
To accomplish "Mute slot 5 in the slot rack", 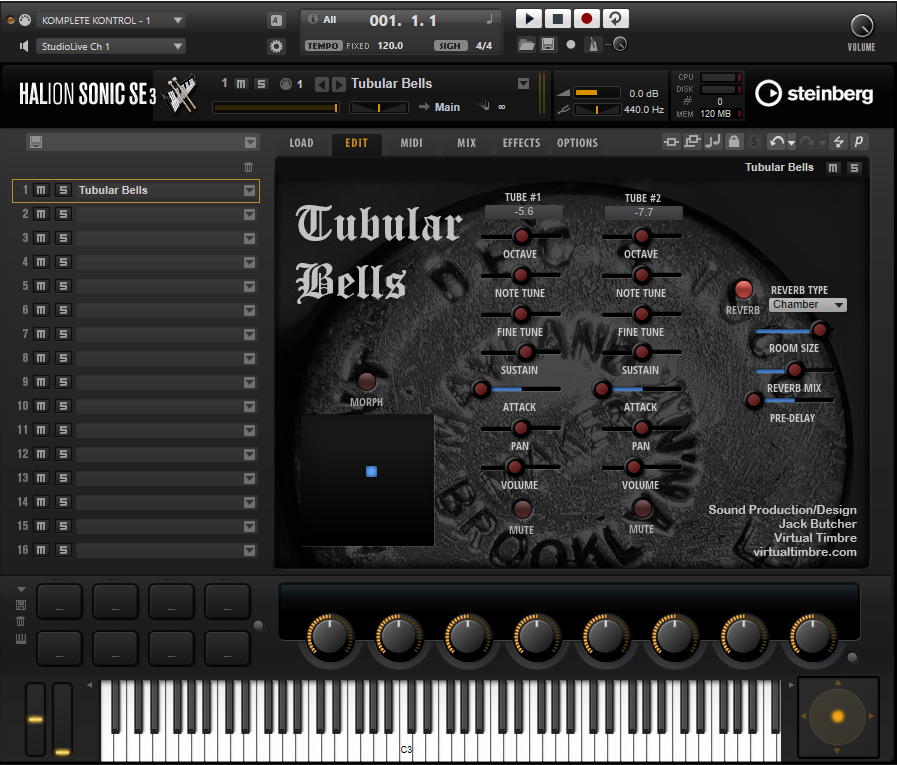I will pyautogui.click(x=41, y=286).
